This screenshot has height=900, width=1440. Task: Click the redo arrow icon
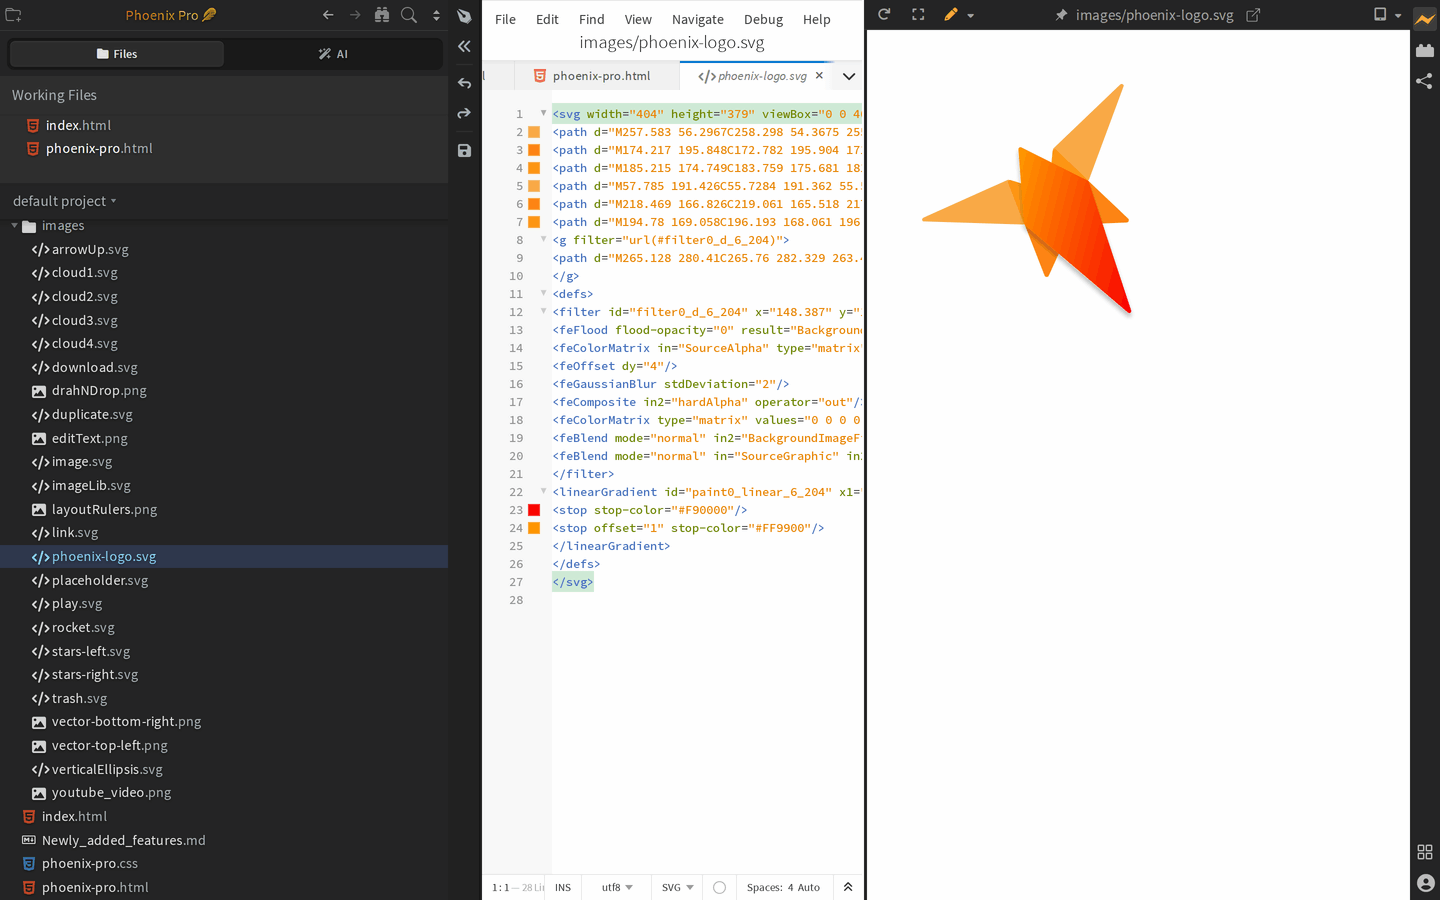[464, 114]
